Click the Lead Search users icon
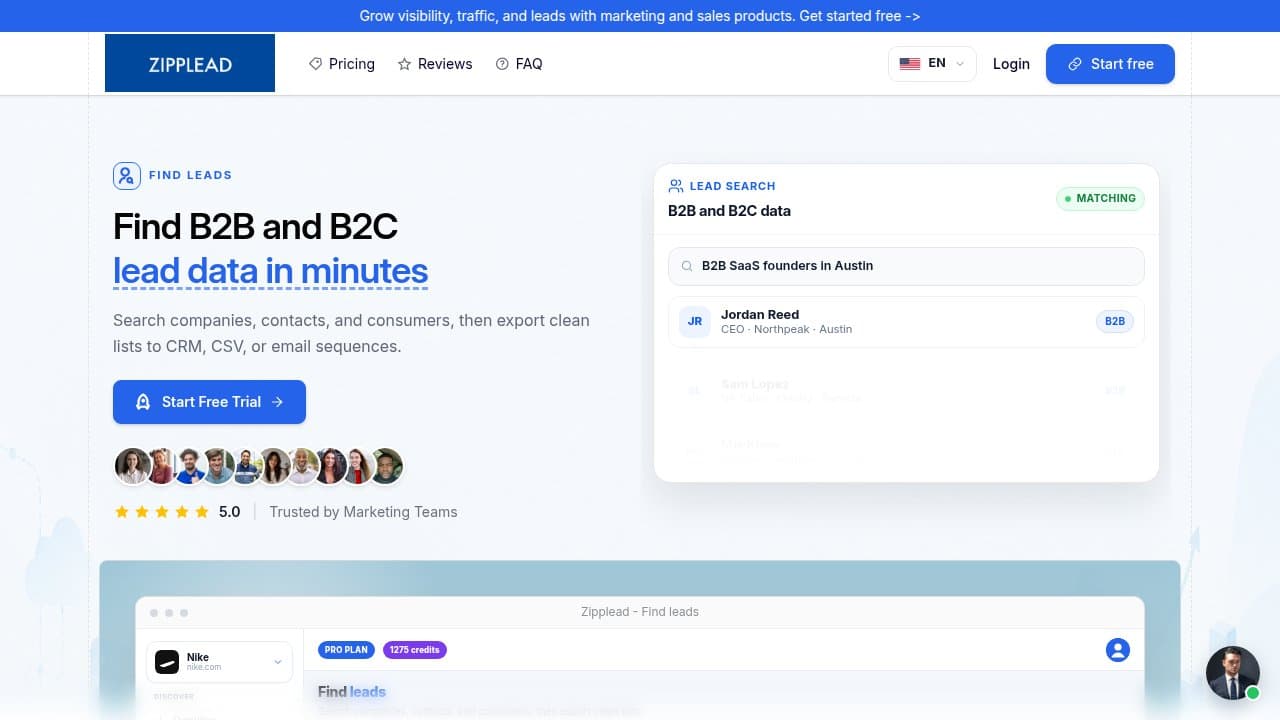Screen dimensions: 1280x720 click(676, 186)
